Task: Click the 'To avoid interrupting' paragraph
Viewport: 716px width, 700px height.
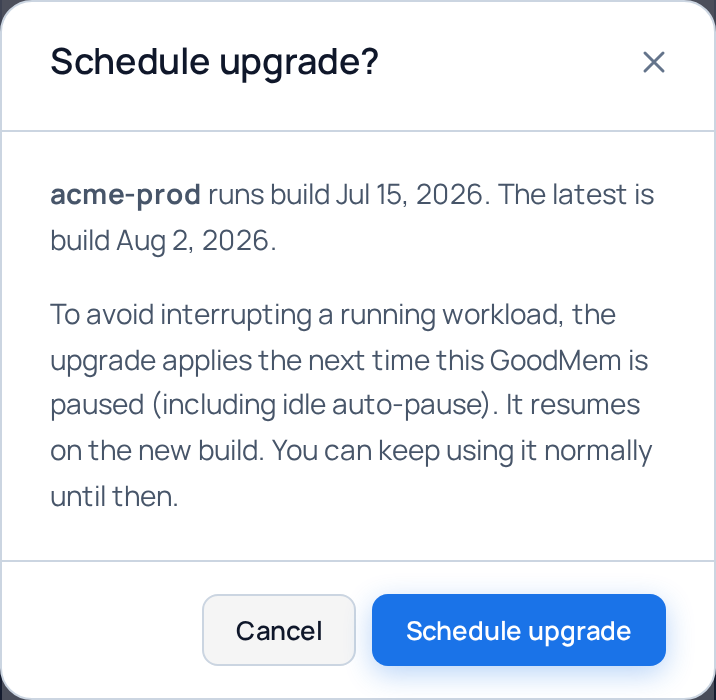Action: coord(351,405)
